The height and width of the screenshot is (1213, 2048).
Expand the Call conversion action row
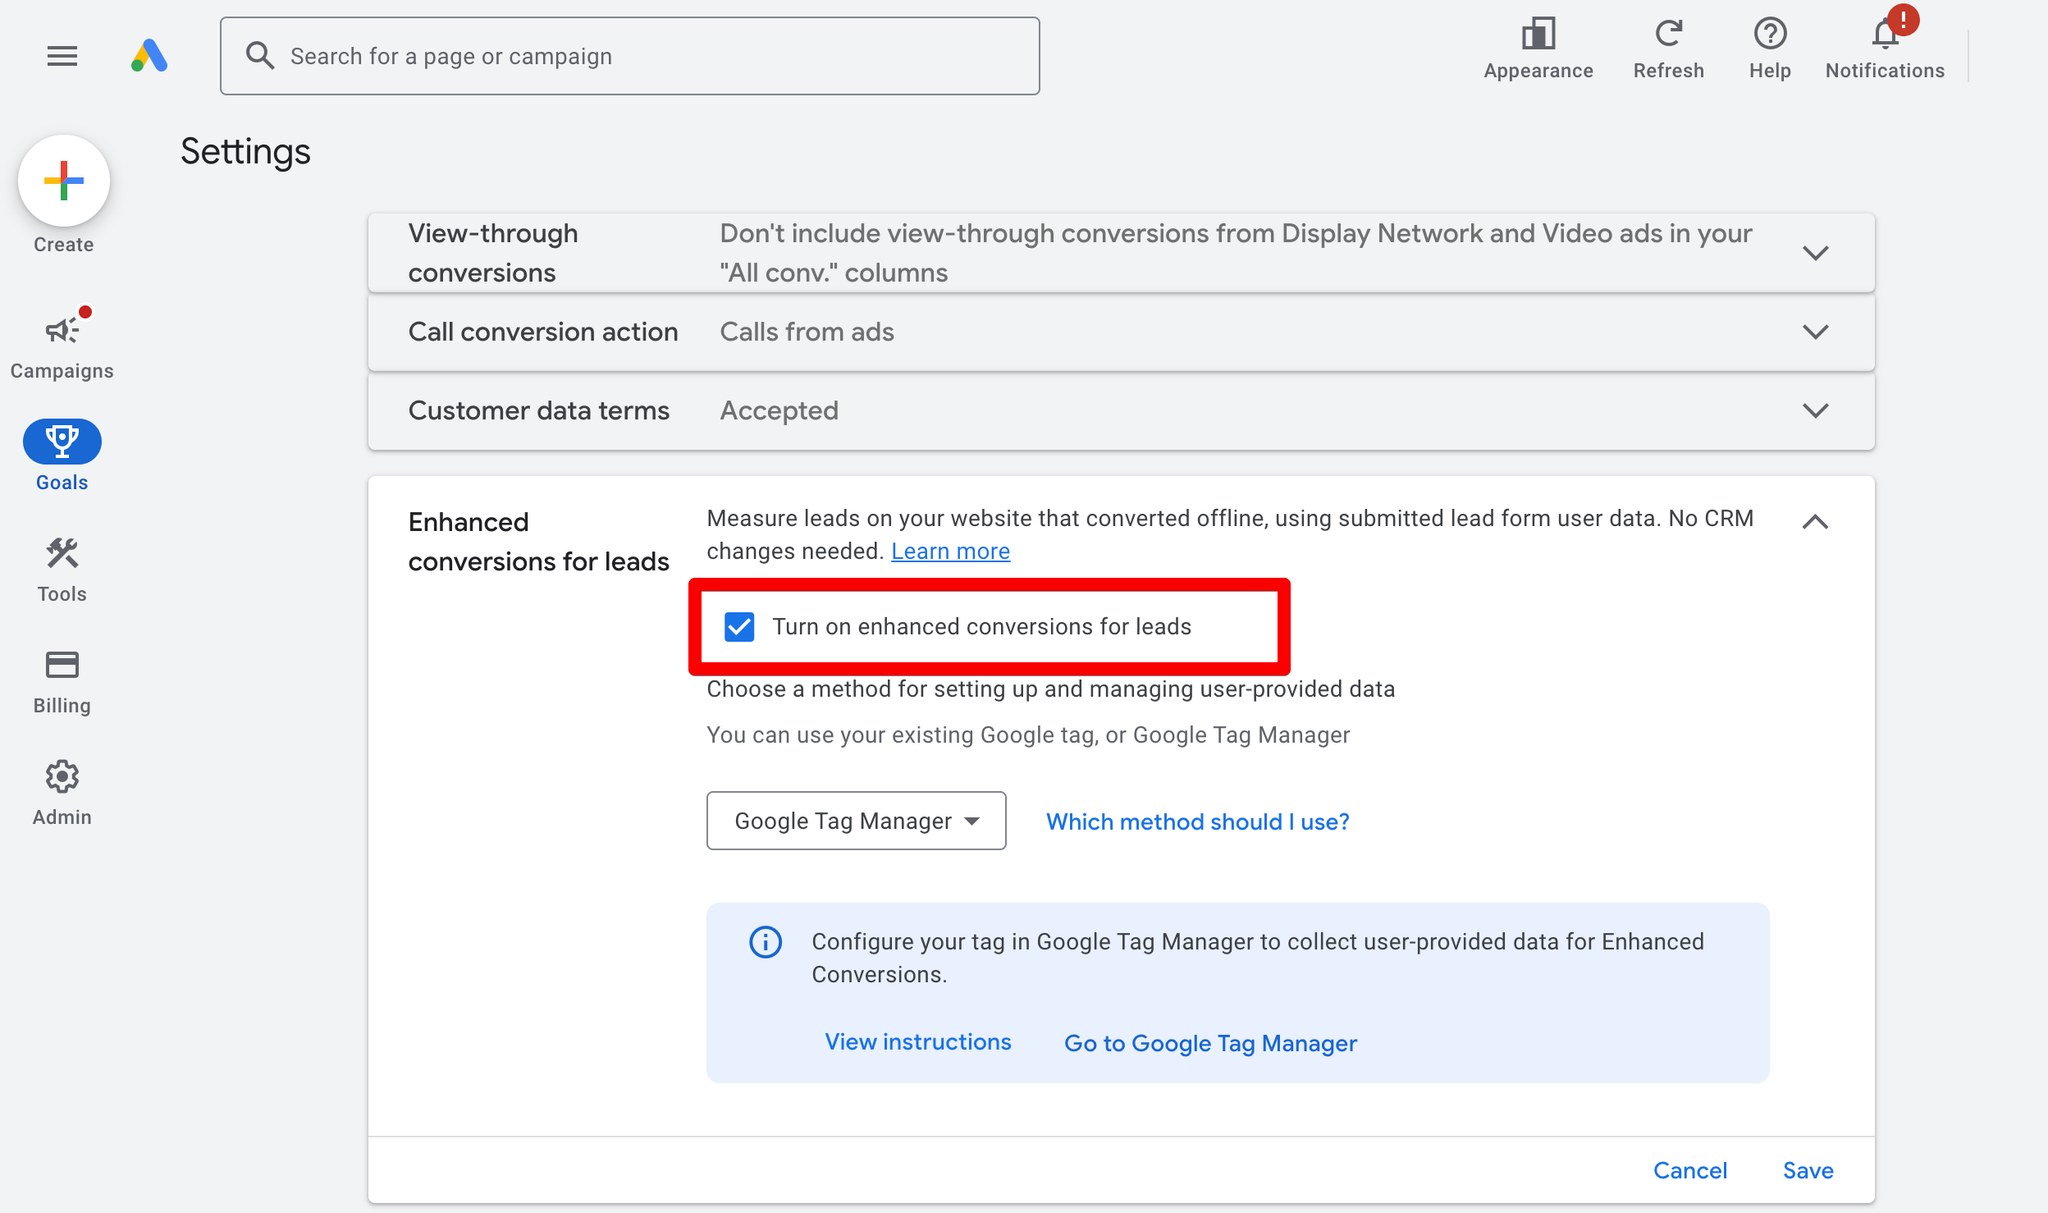[x=1815, y=332]
